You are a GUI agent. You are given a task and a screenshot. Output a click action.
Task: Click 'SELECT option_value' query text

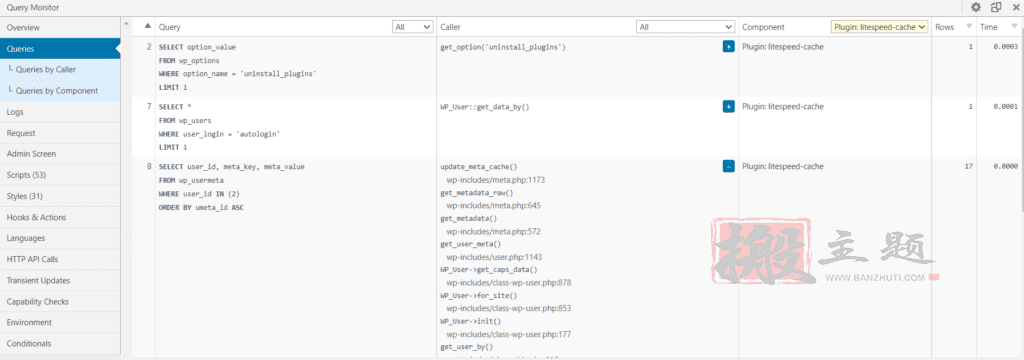(198, 47)
